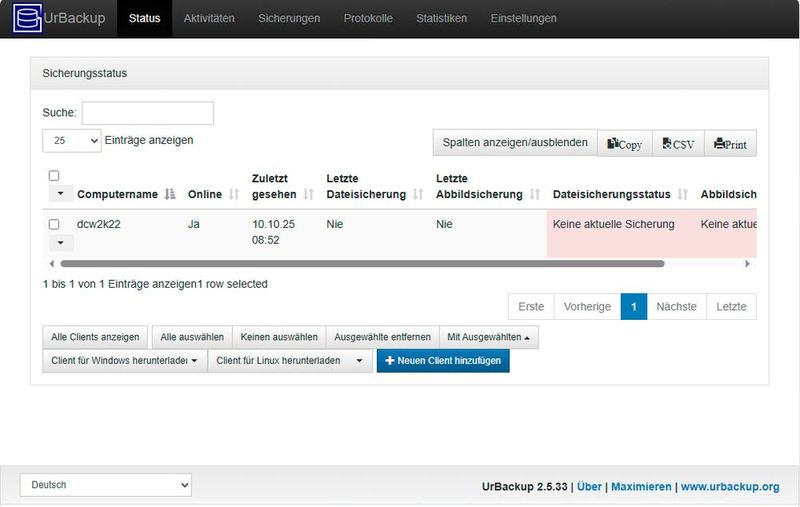Click right arrow of horizontal scrollbar
800x507 pixels.
(x=747, y=264)
